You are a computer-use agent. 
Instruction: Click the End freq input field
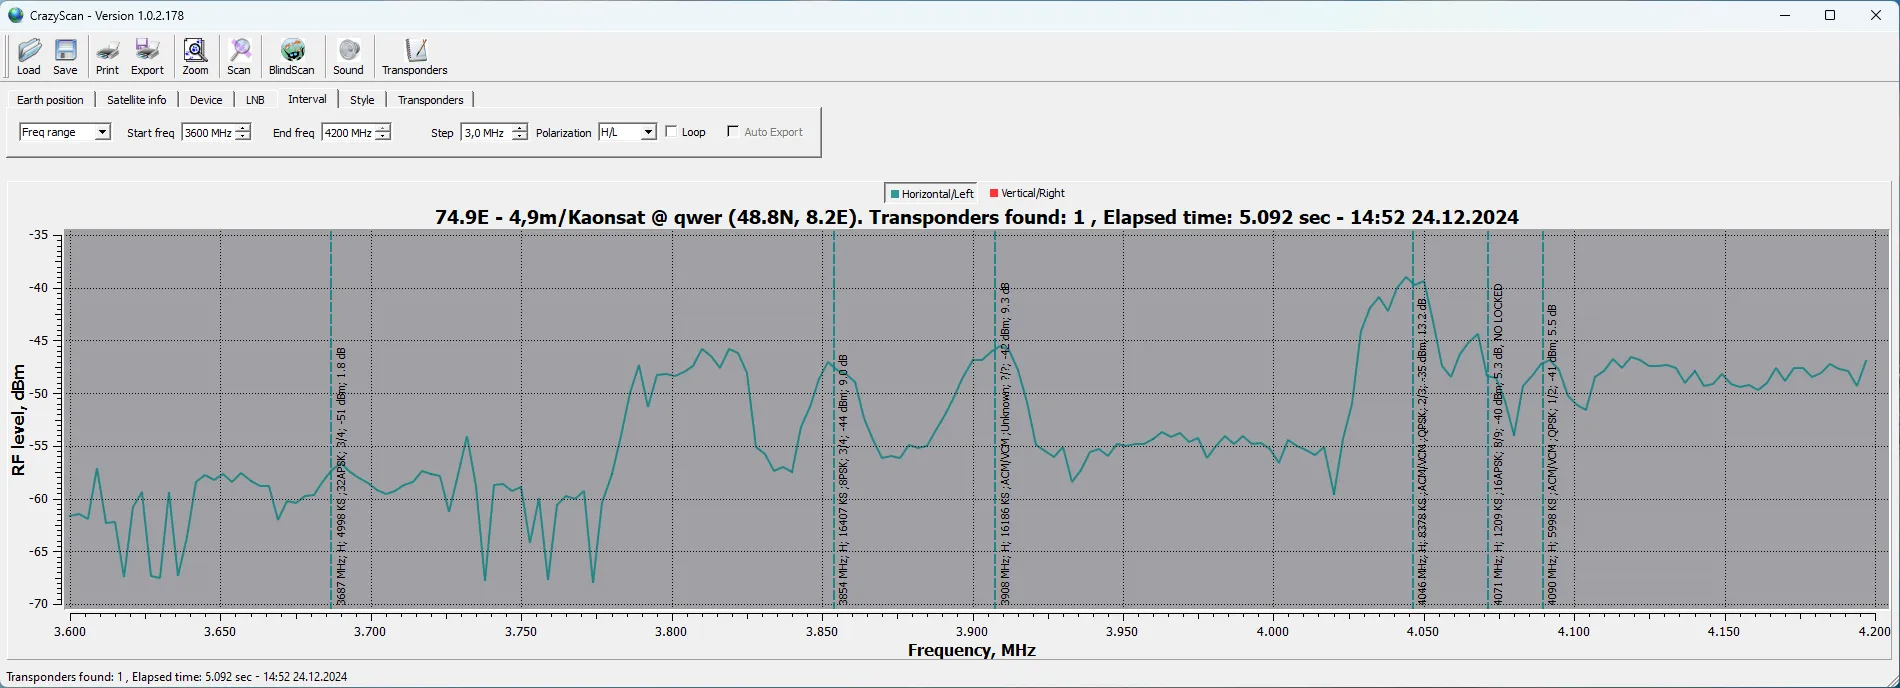tap(348, 133)
